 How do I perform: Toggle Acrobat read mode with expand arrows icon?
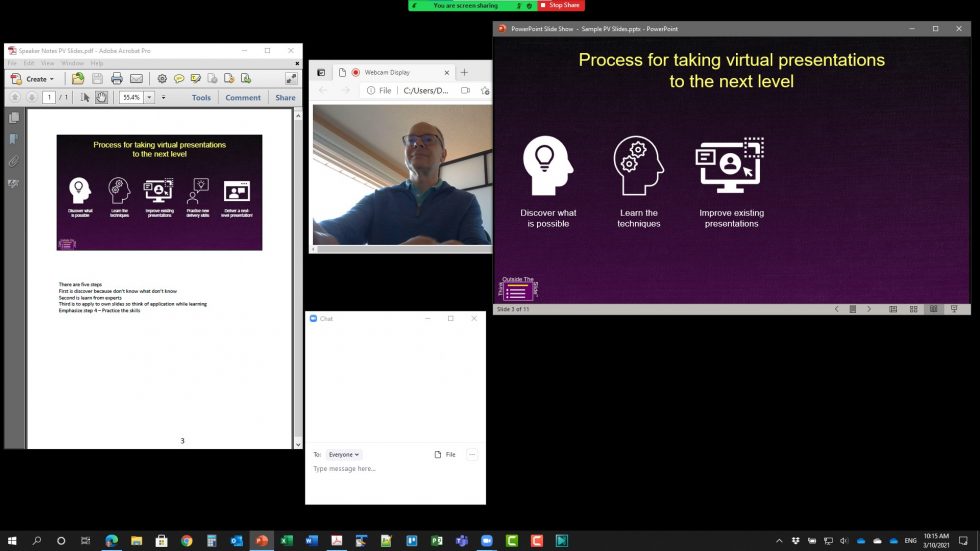pos(291,79)
